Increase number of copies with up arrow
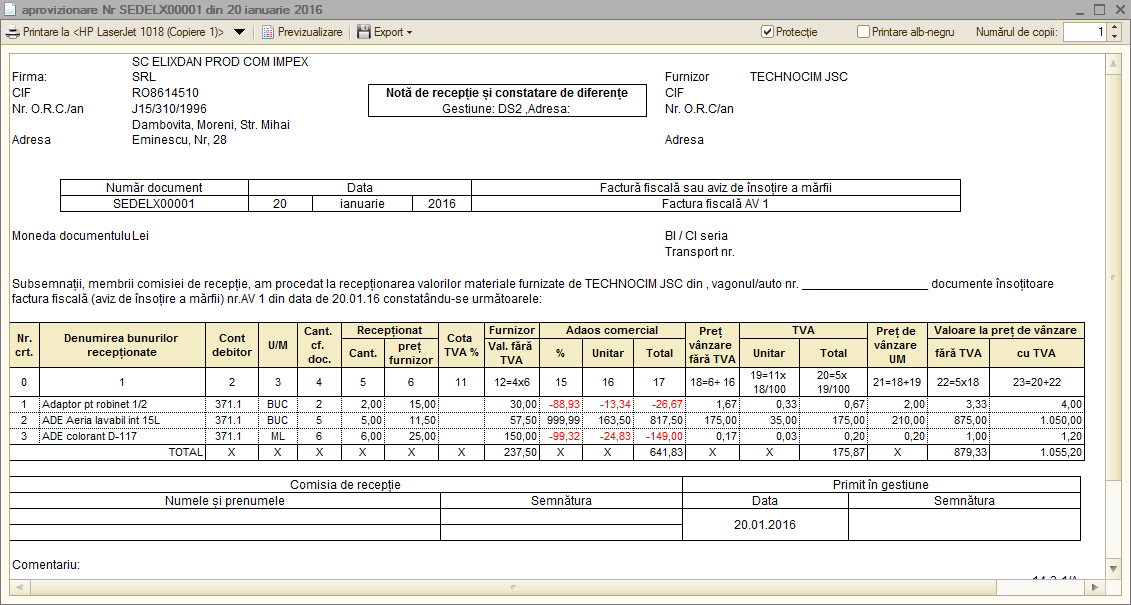1131x605 pixels. pyautogui.click(x=1114, y=27)
